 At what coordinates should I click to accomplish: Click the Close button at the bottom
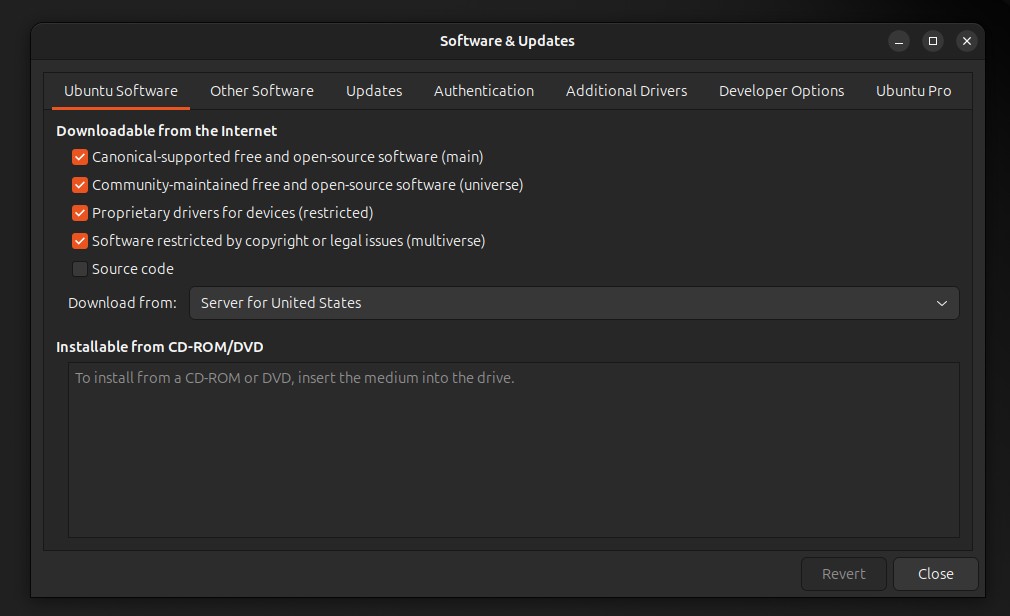(x=935, y=574)
